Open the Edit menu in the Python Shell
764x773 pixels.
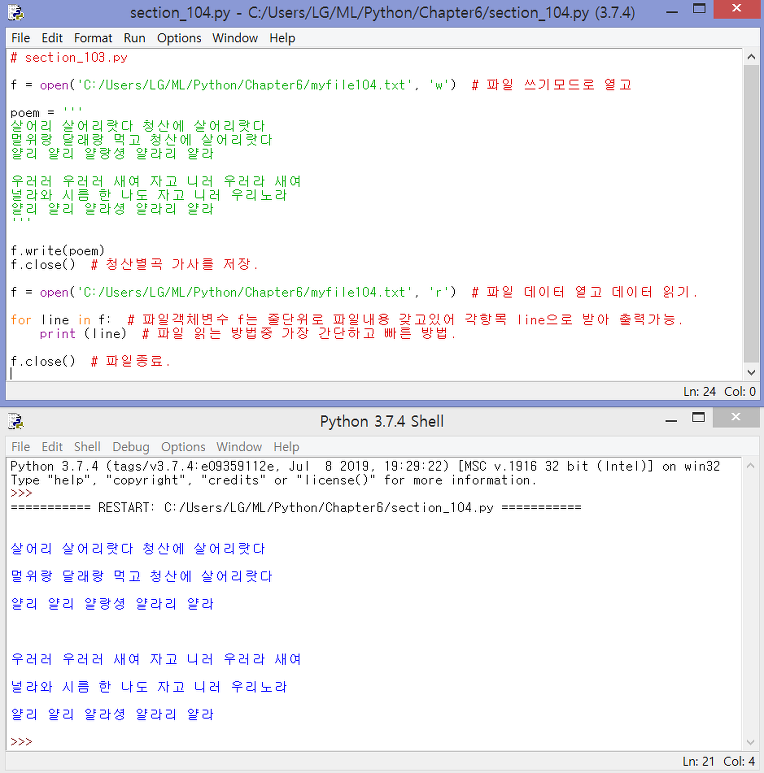click(52, 447)
